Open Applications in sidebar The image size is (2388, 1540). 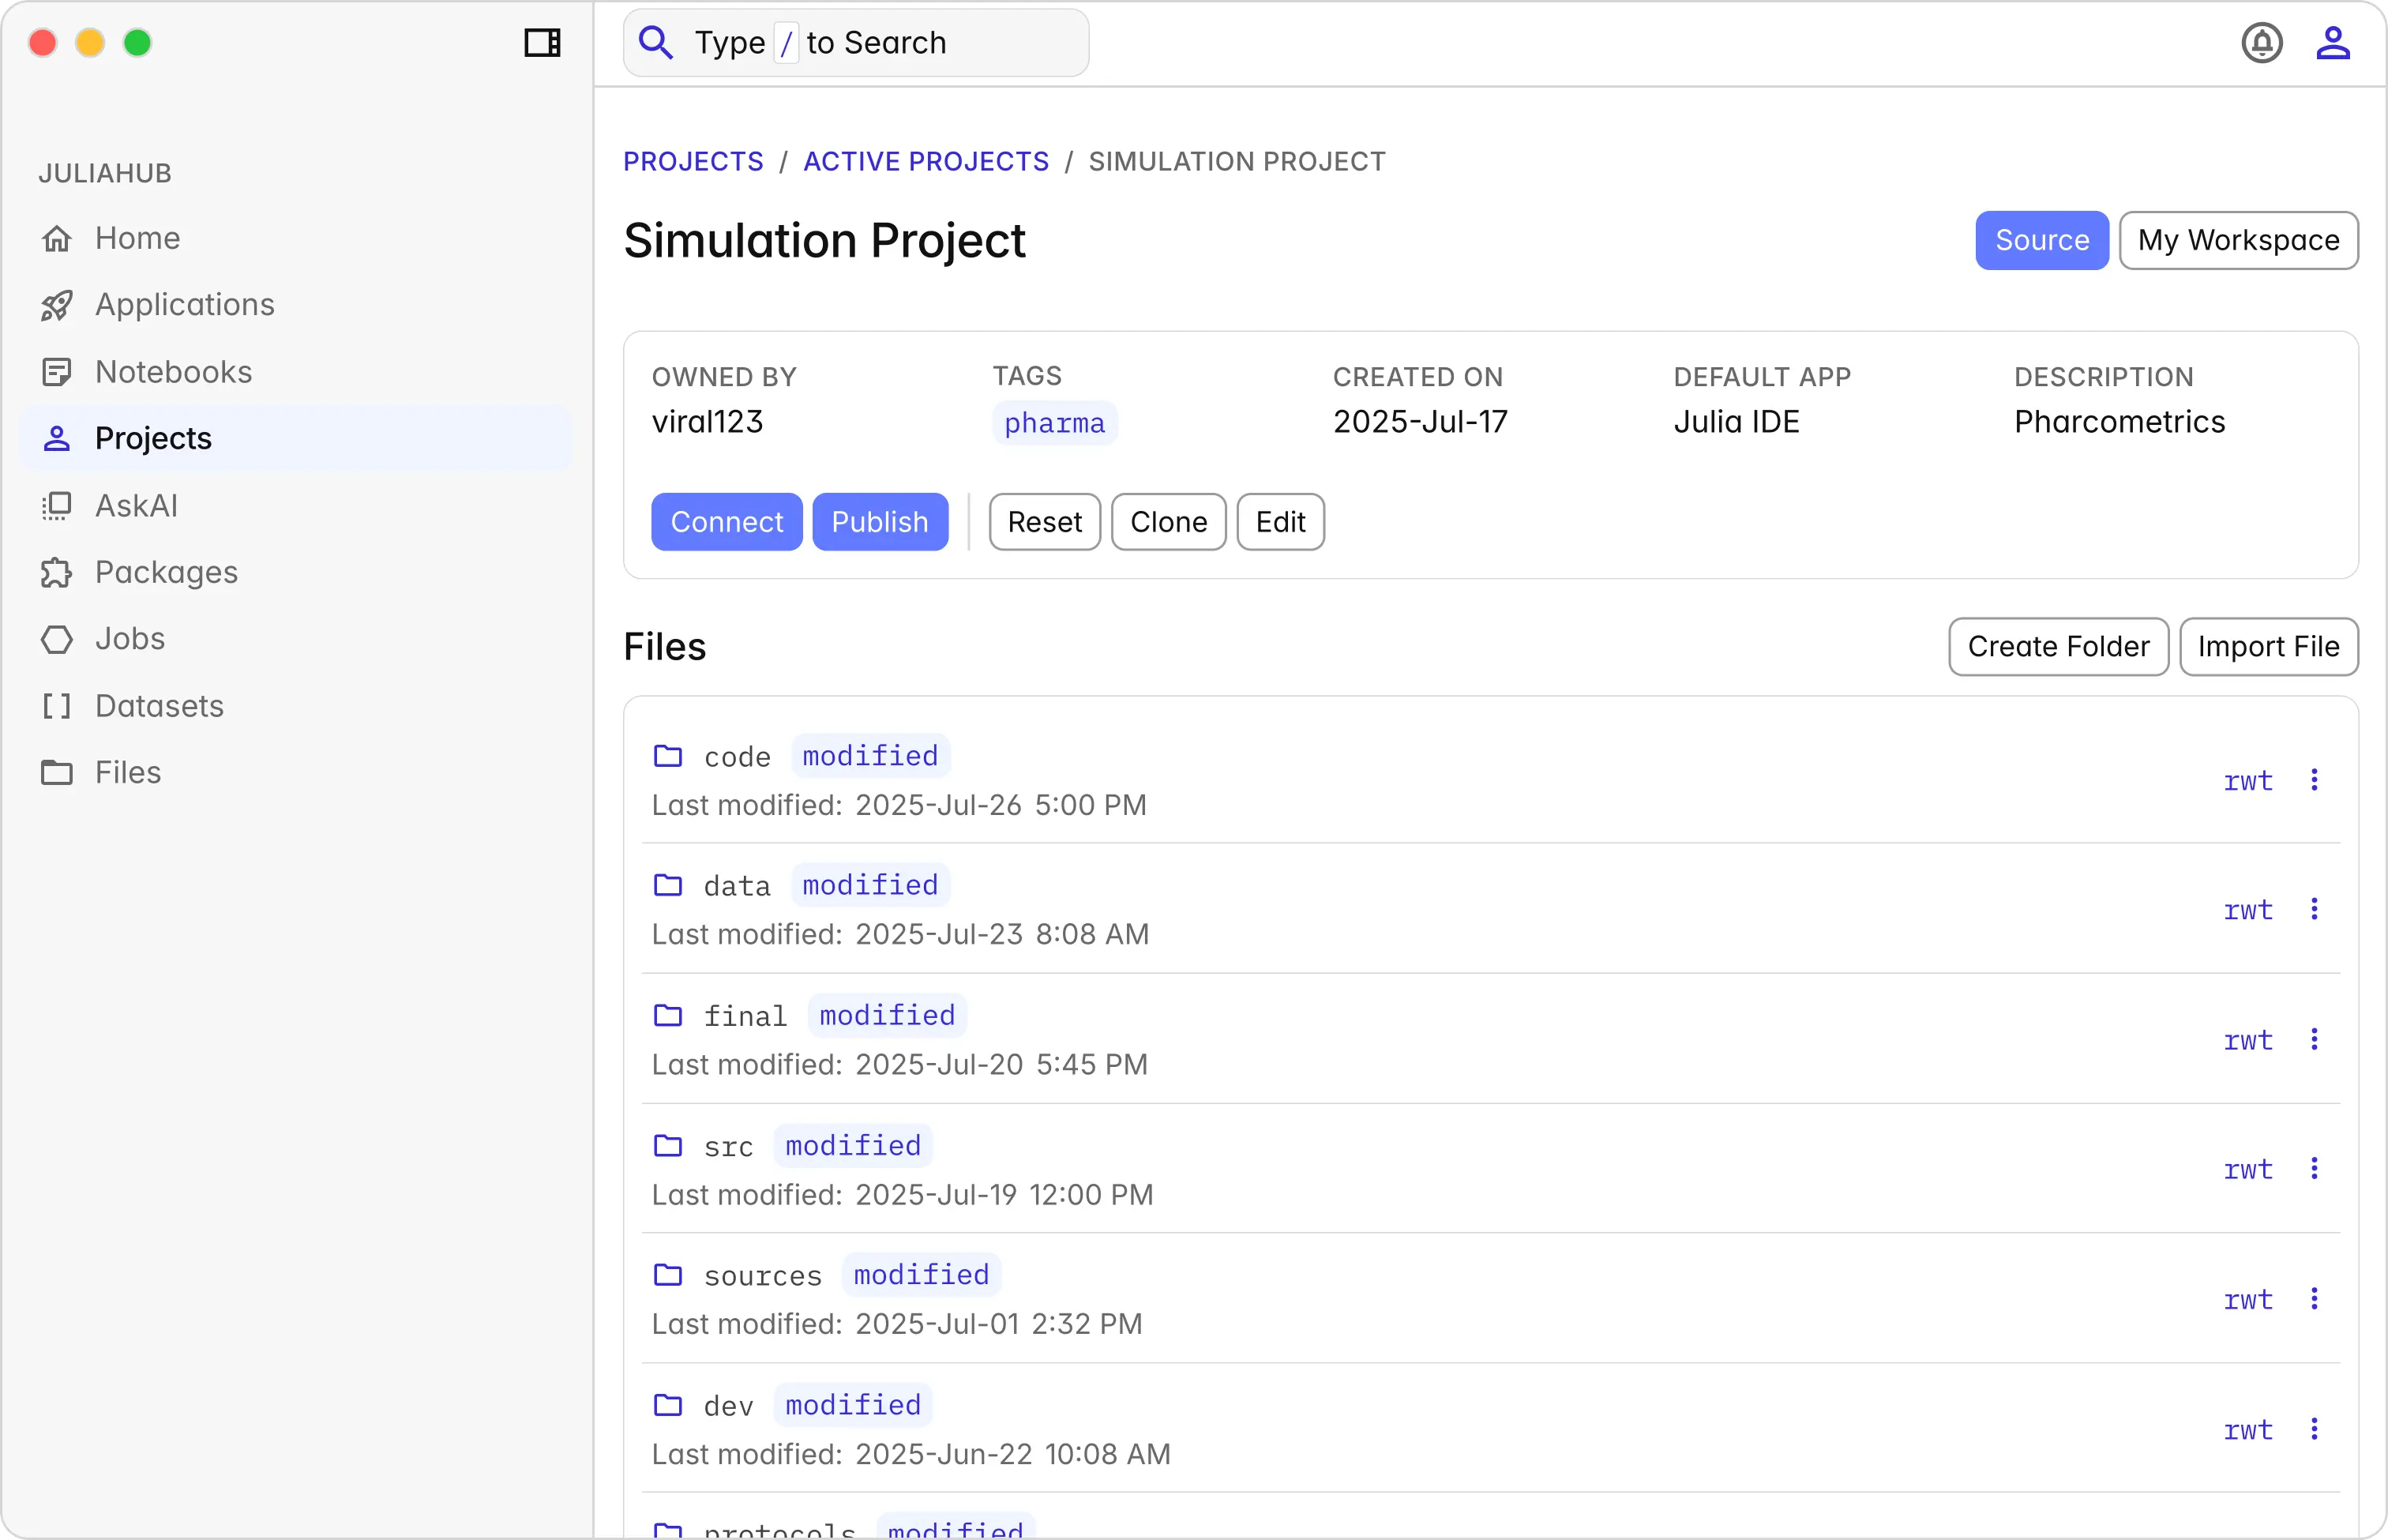[296, 305]
